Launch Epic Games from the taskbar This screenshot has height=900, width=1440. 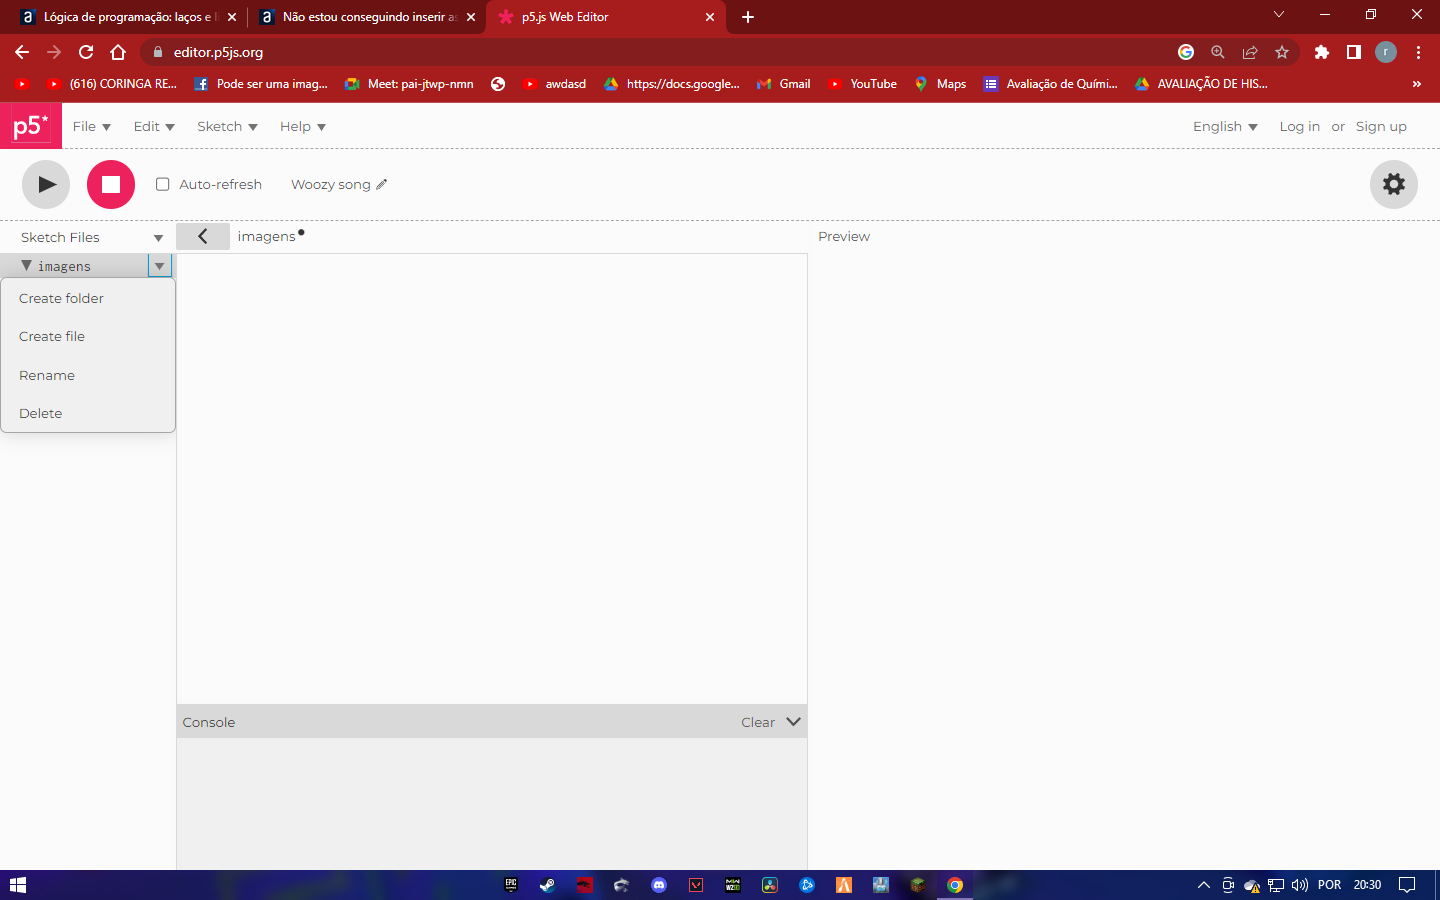pyautogui.click(x=511, y=885)
